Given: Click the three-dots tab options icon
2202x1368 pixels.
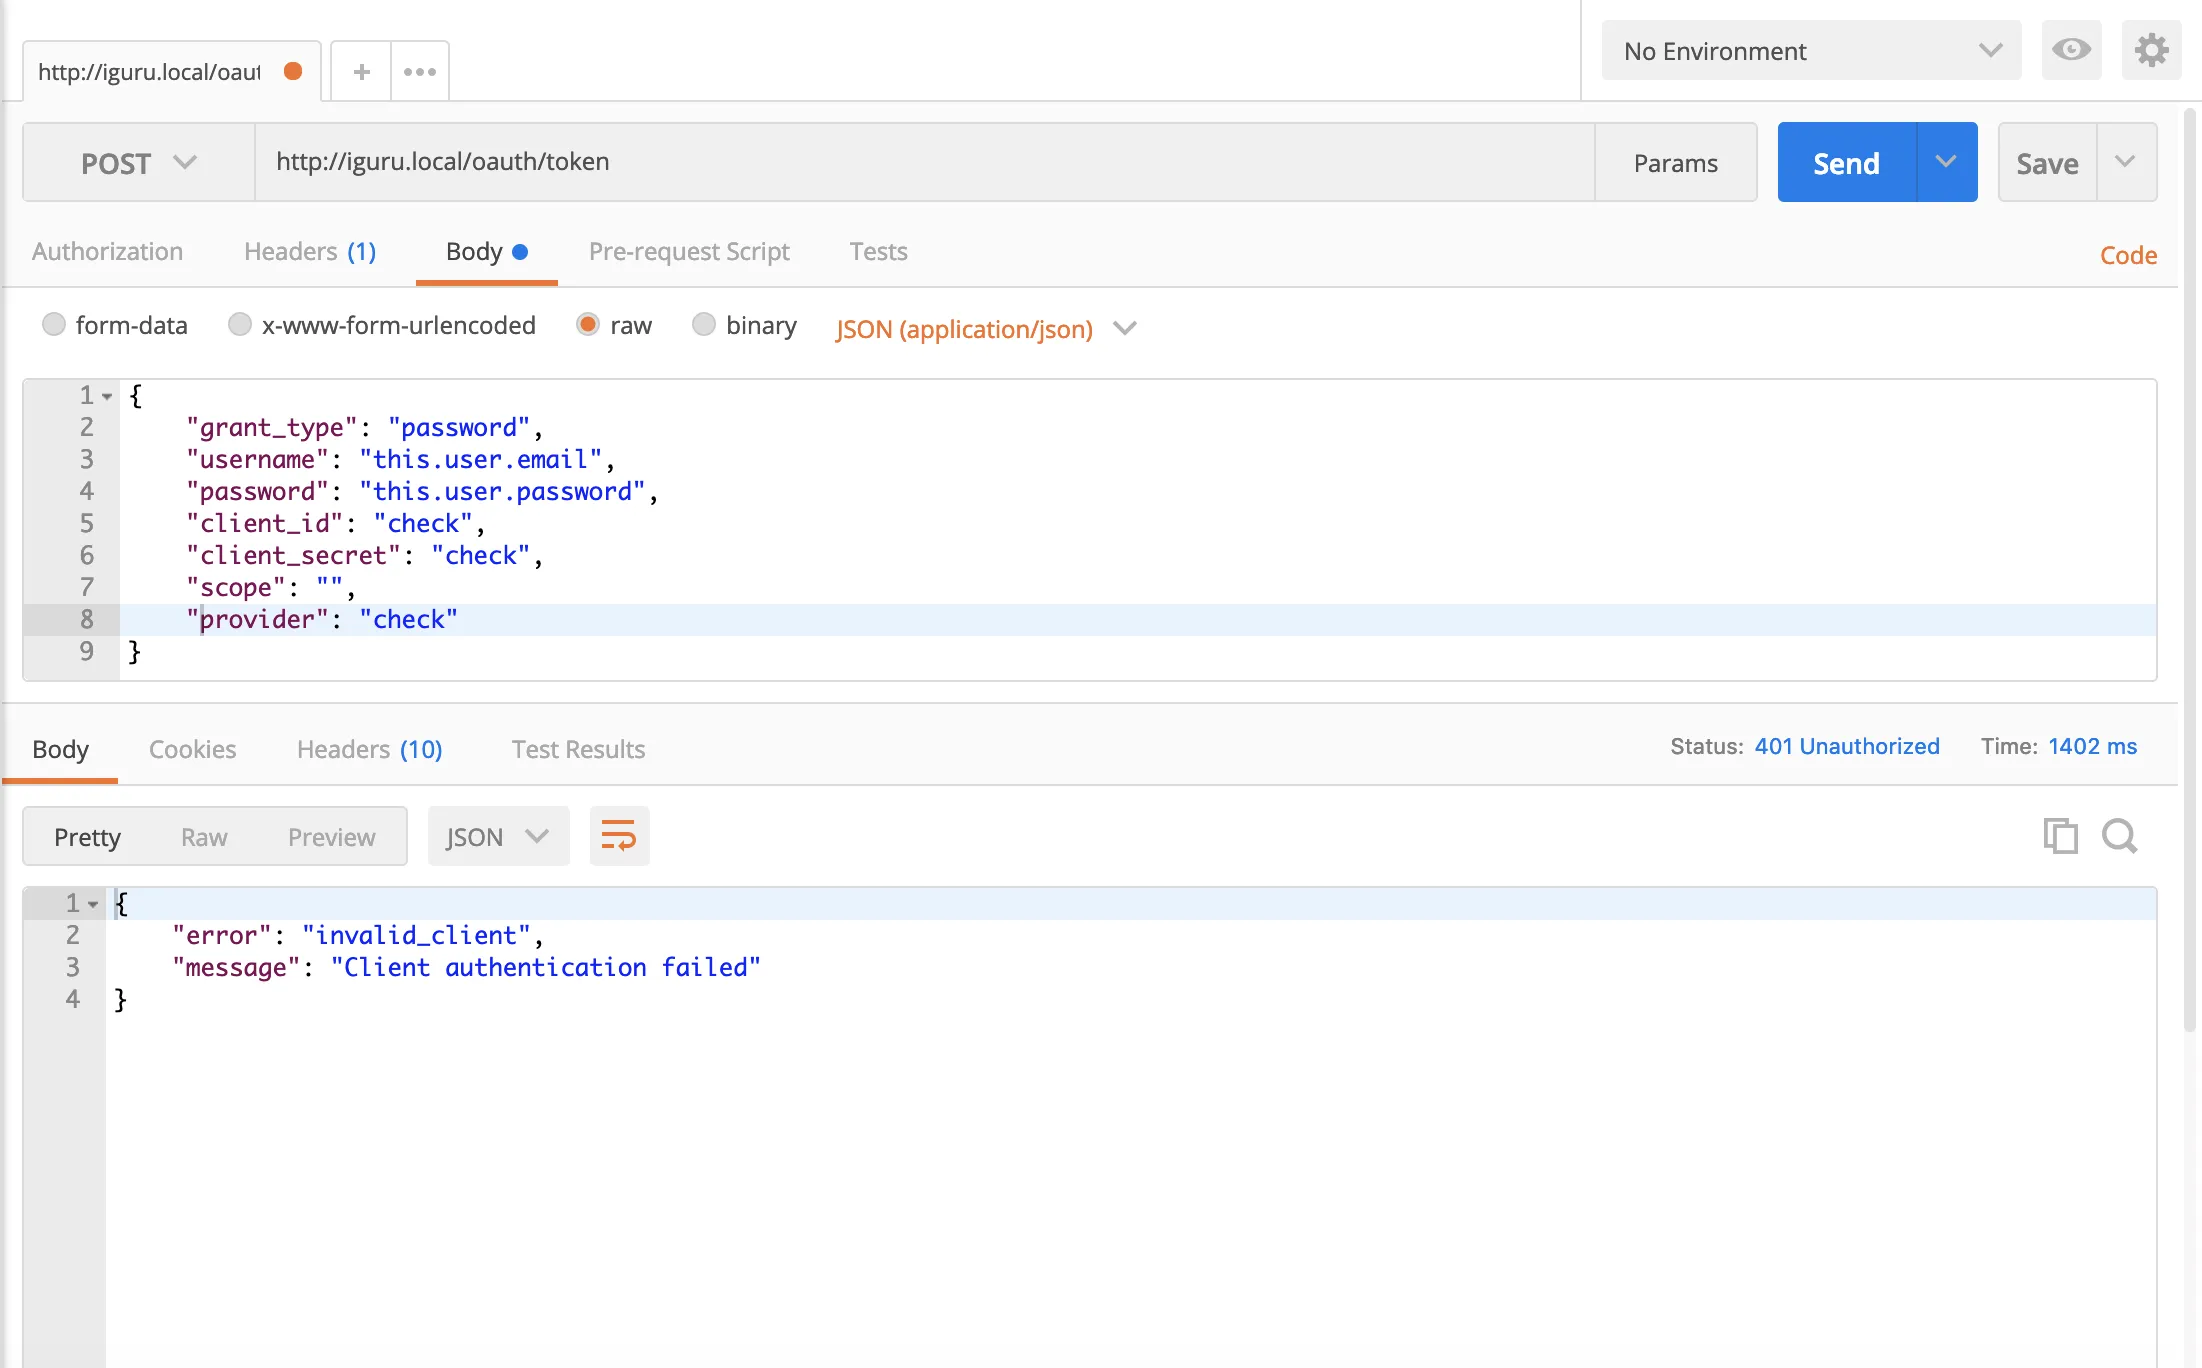Looking at the screenshot, I should (x=420, y=72).
